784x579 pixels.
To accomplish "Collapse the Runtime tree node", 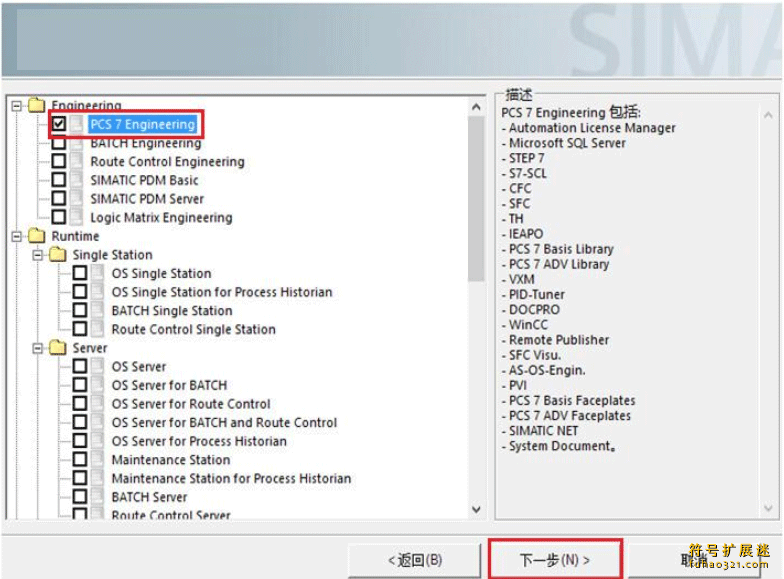I will click(16, 236).
